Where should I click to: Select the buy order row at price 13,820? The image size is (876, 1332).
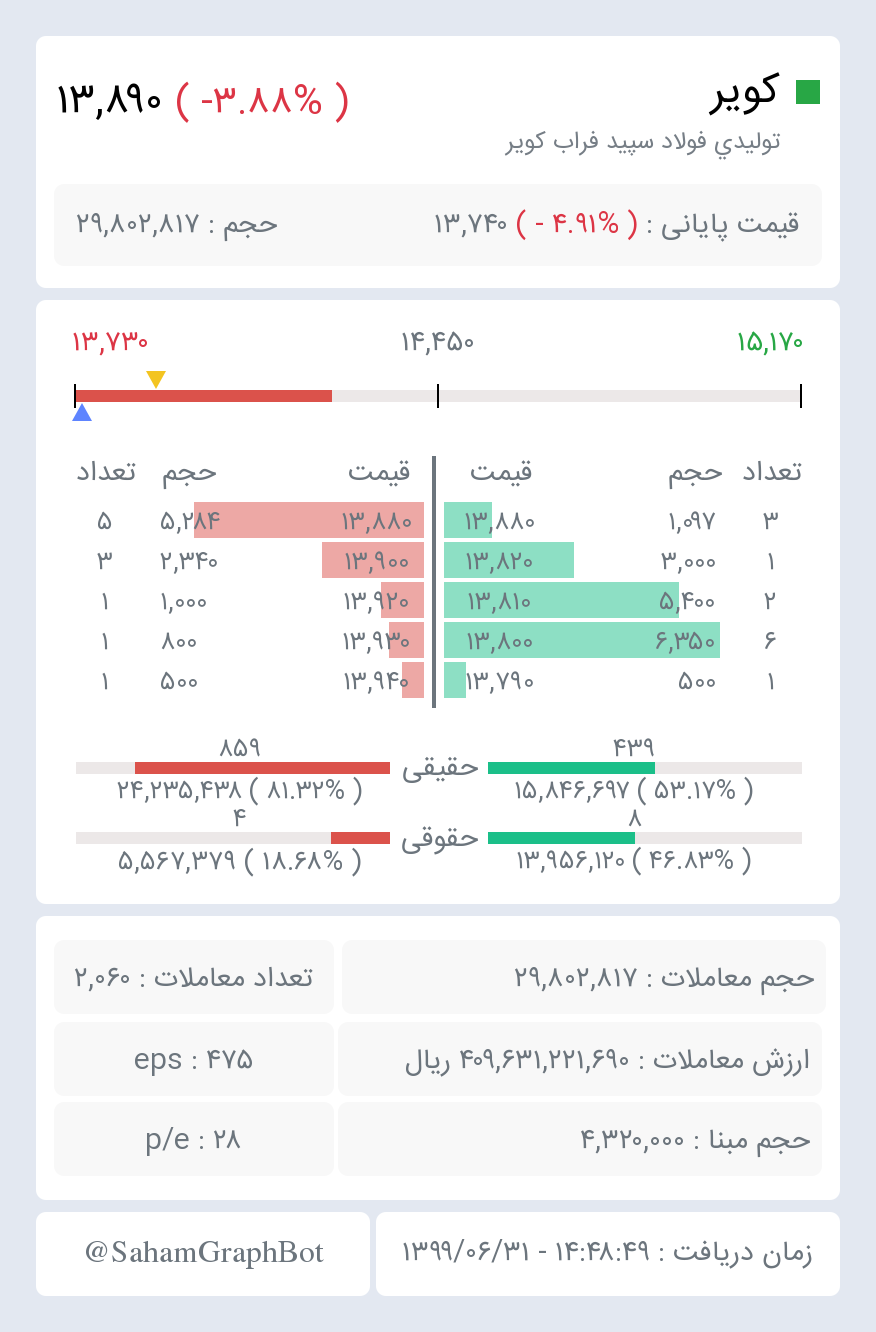622,560
